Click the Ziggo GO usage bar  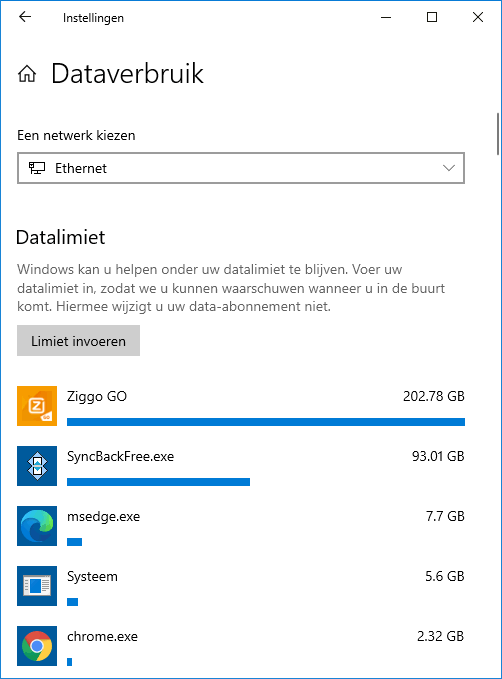[x=266, y=422]
